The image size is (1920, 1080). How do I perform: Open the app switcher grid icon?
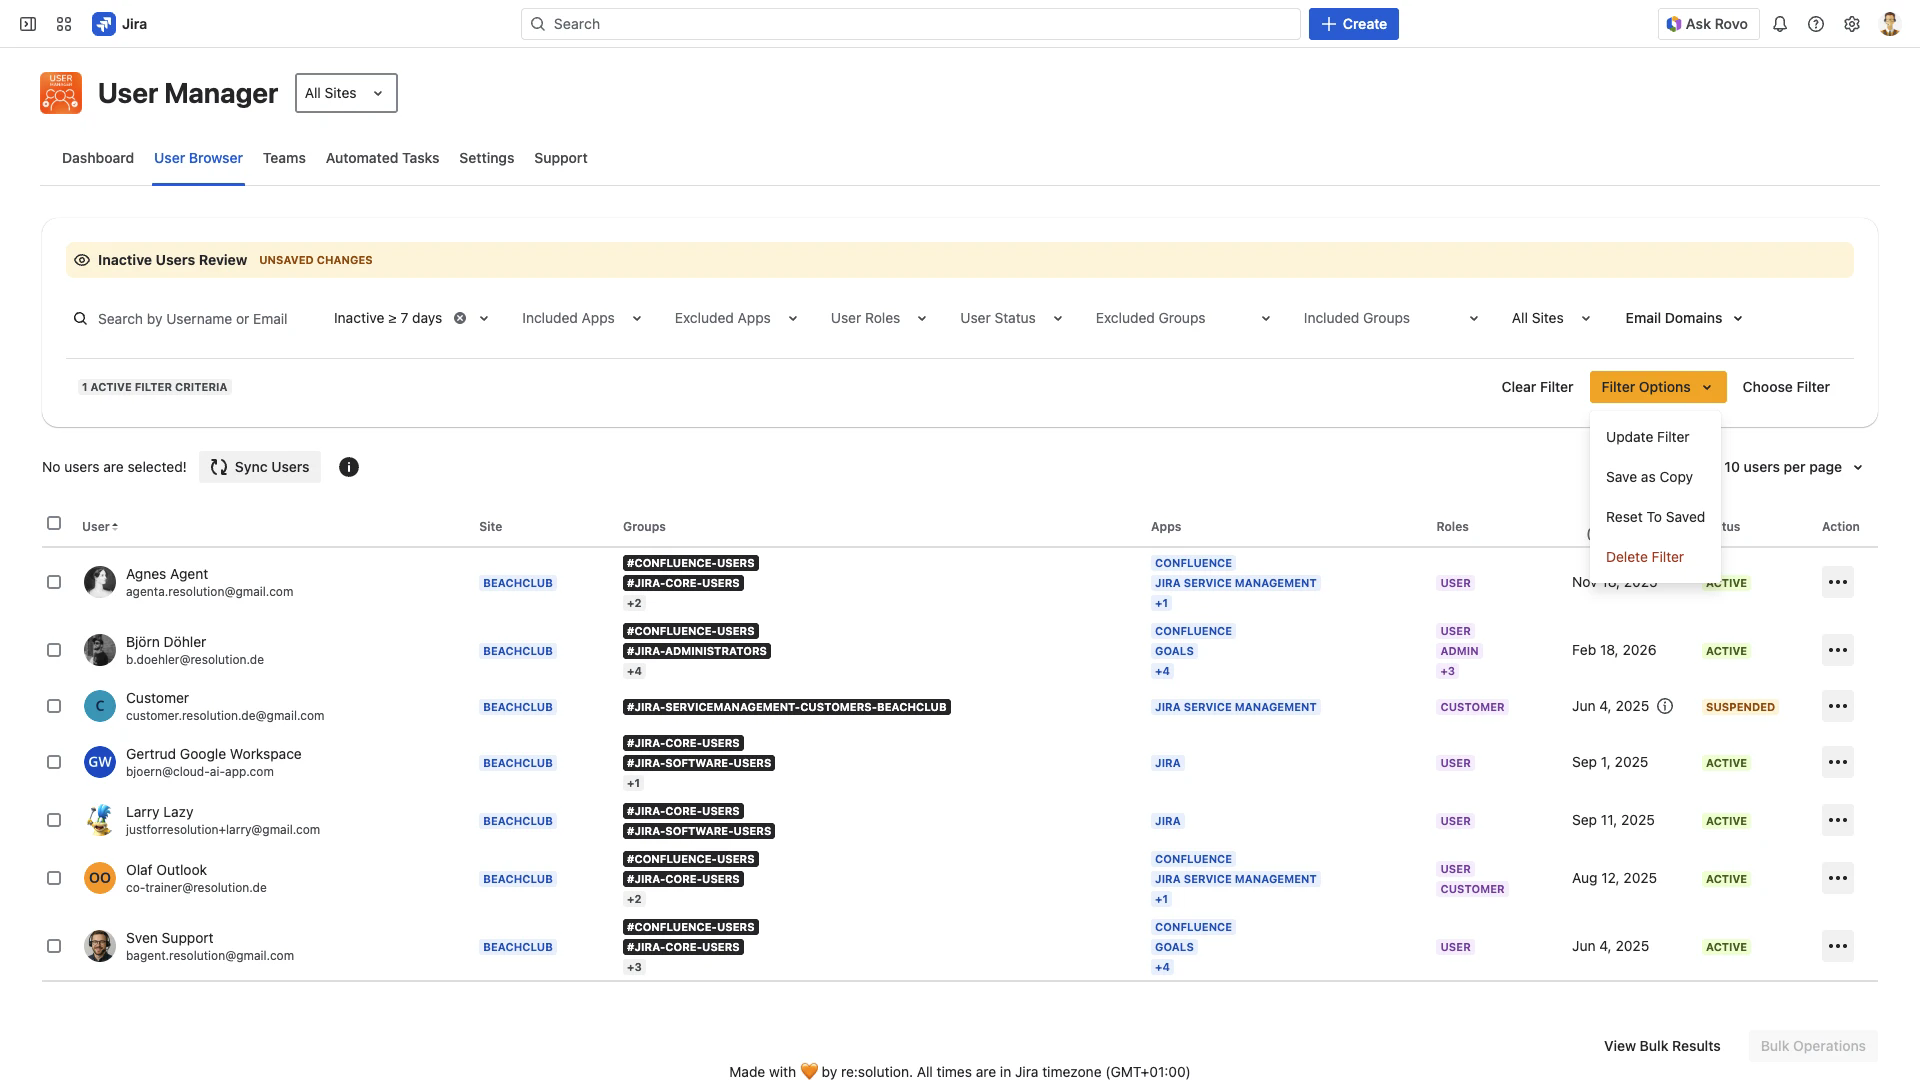[64, 23]
